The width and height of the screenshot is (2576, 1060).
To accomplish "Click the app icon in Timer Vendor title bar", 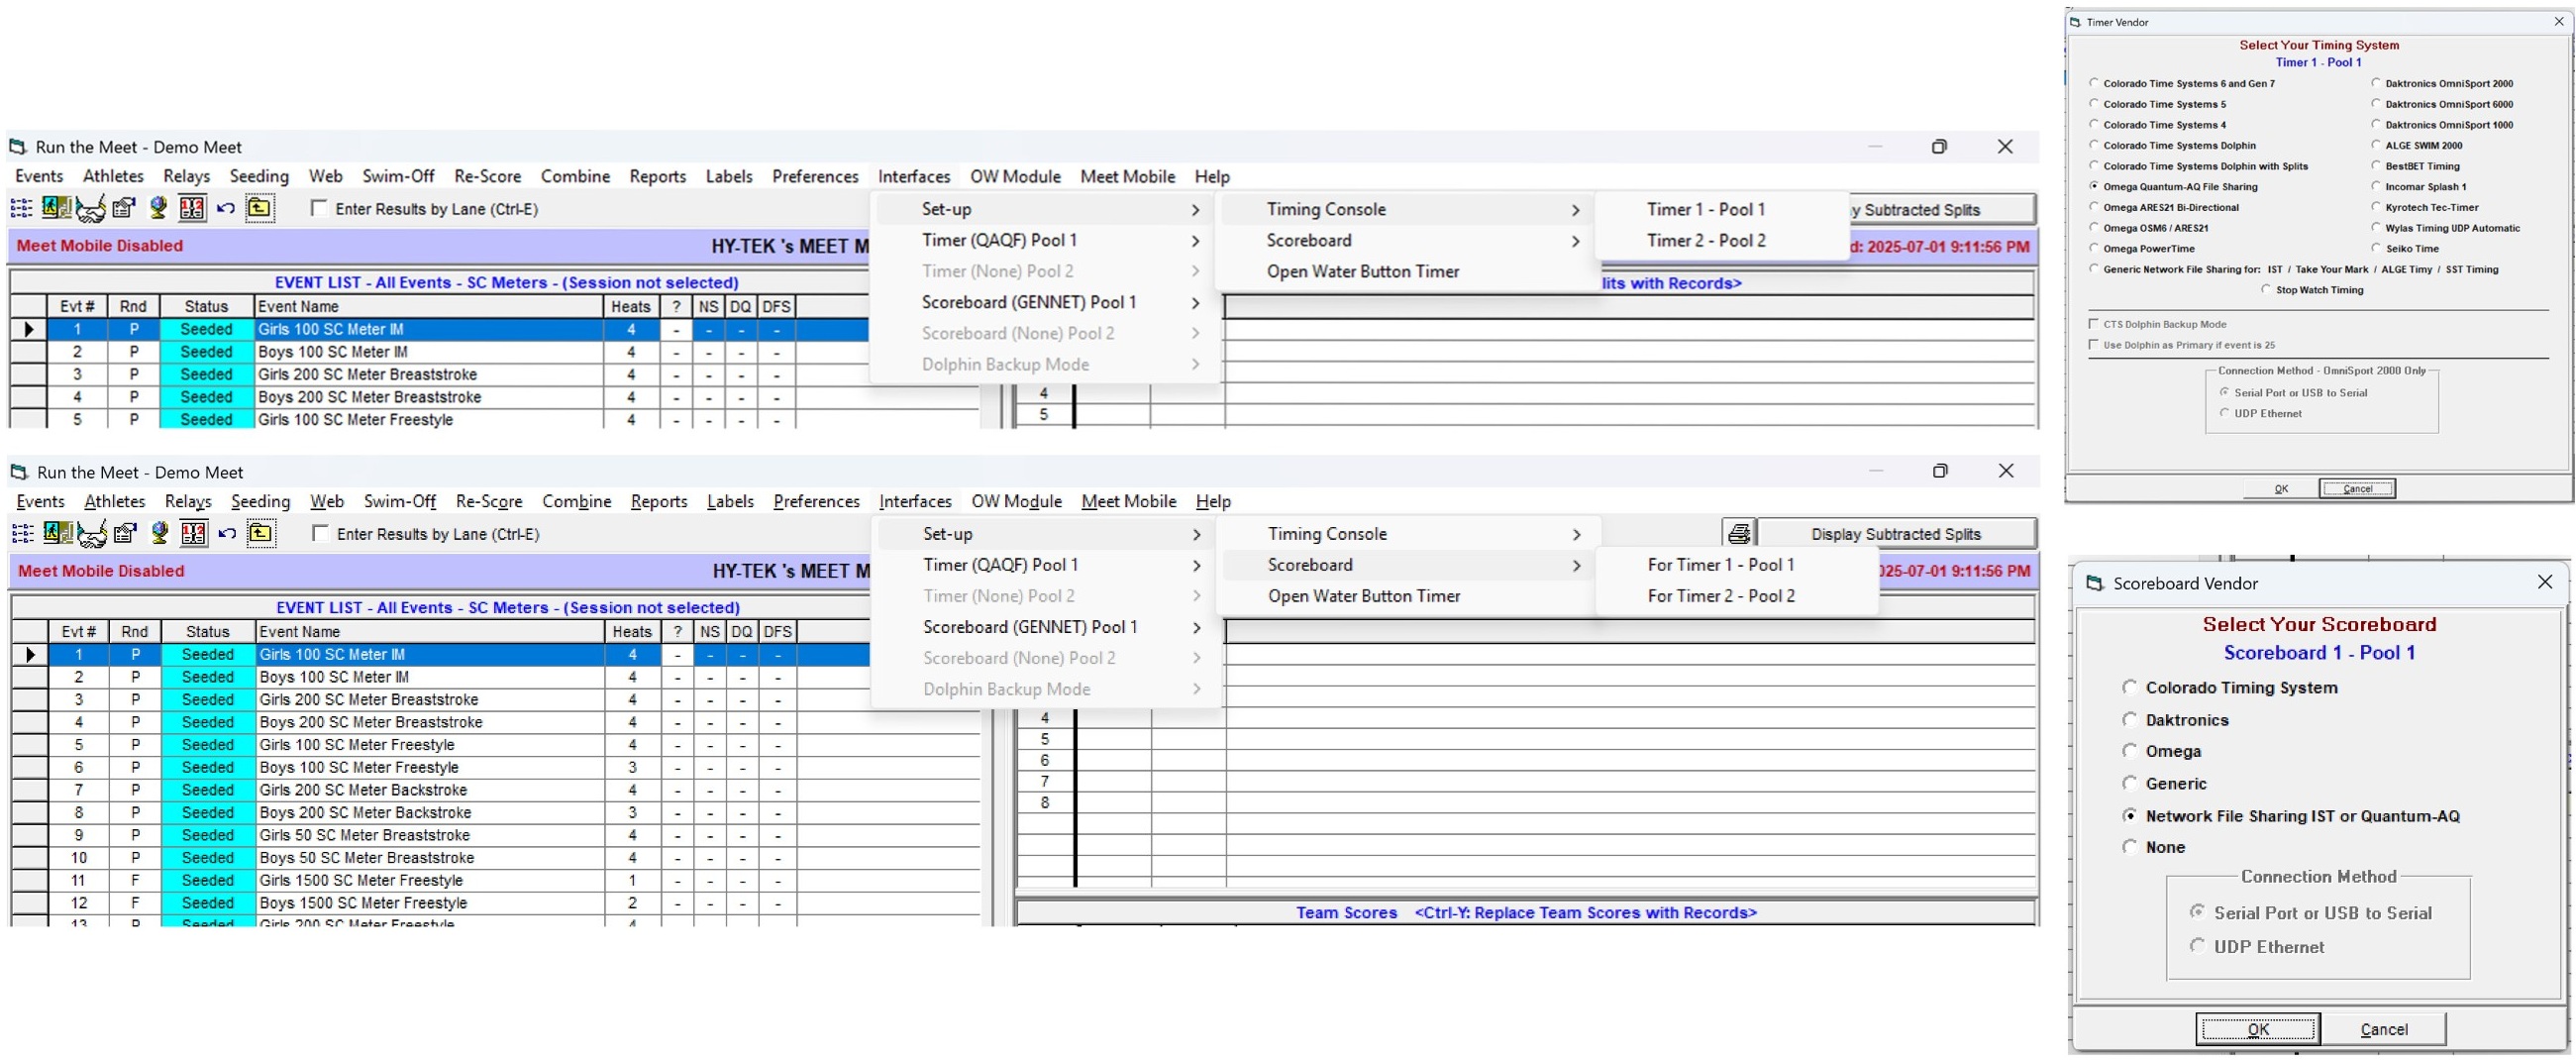I will (2075, 22).
